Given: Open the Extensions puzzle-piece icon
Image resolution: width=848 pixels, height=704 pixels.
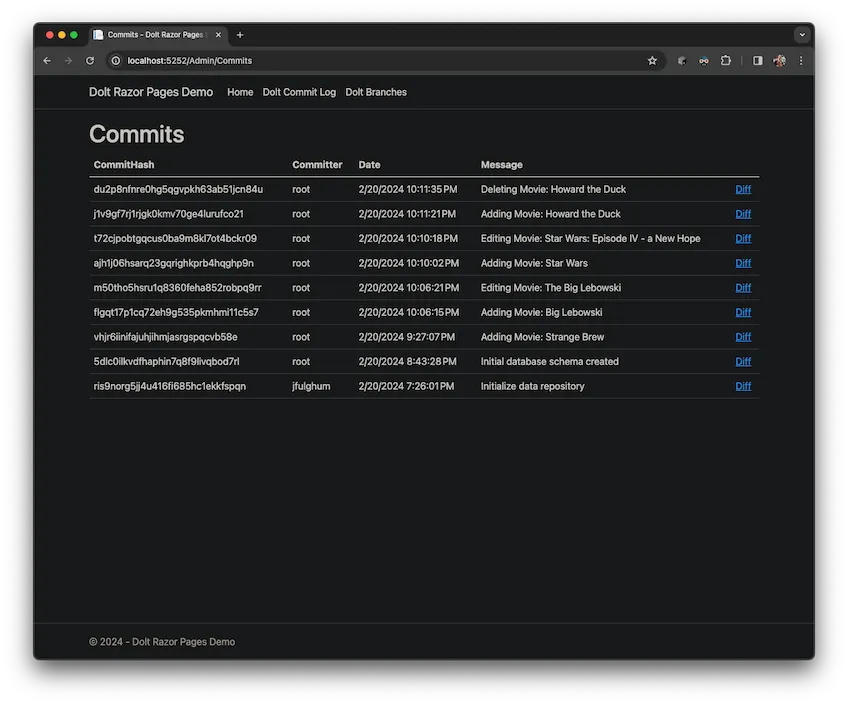Looking at the screenshot, I should click(x=726, y=60).
